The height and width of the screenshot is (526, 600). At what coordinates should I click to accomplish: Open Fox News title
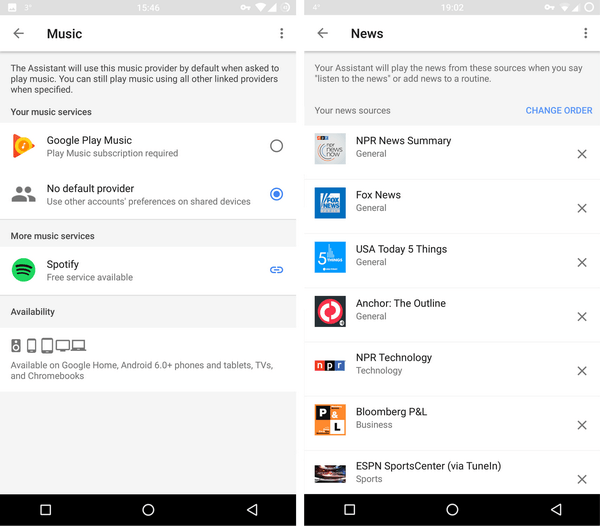[x=378, y=195]
